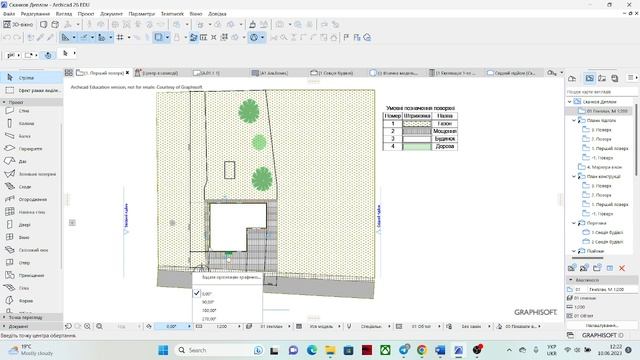
Task: Select the Window (Вікно) tool
Action: [31, 237]
